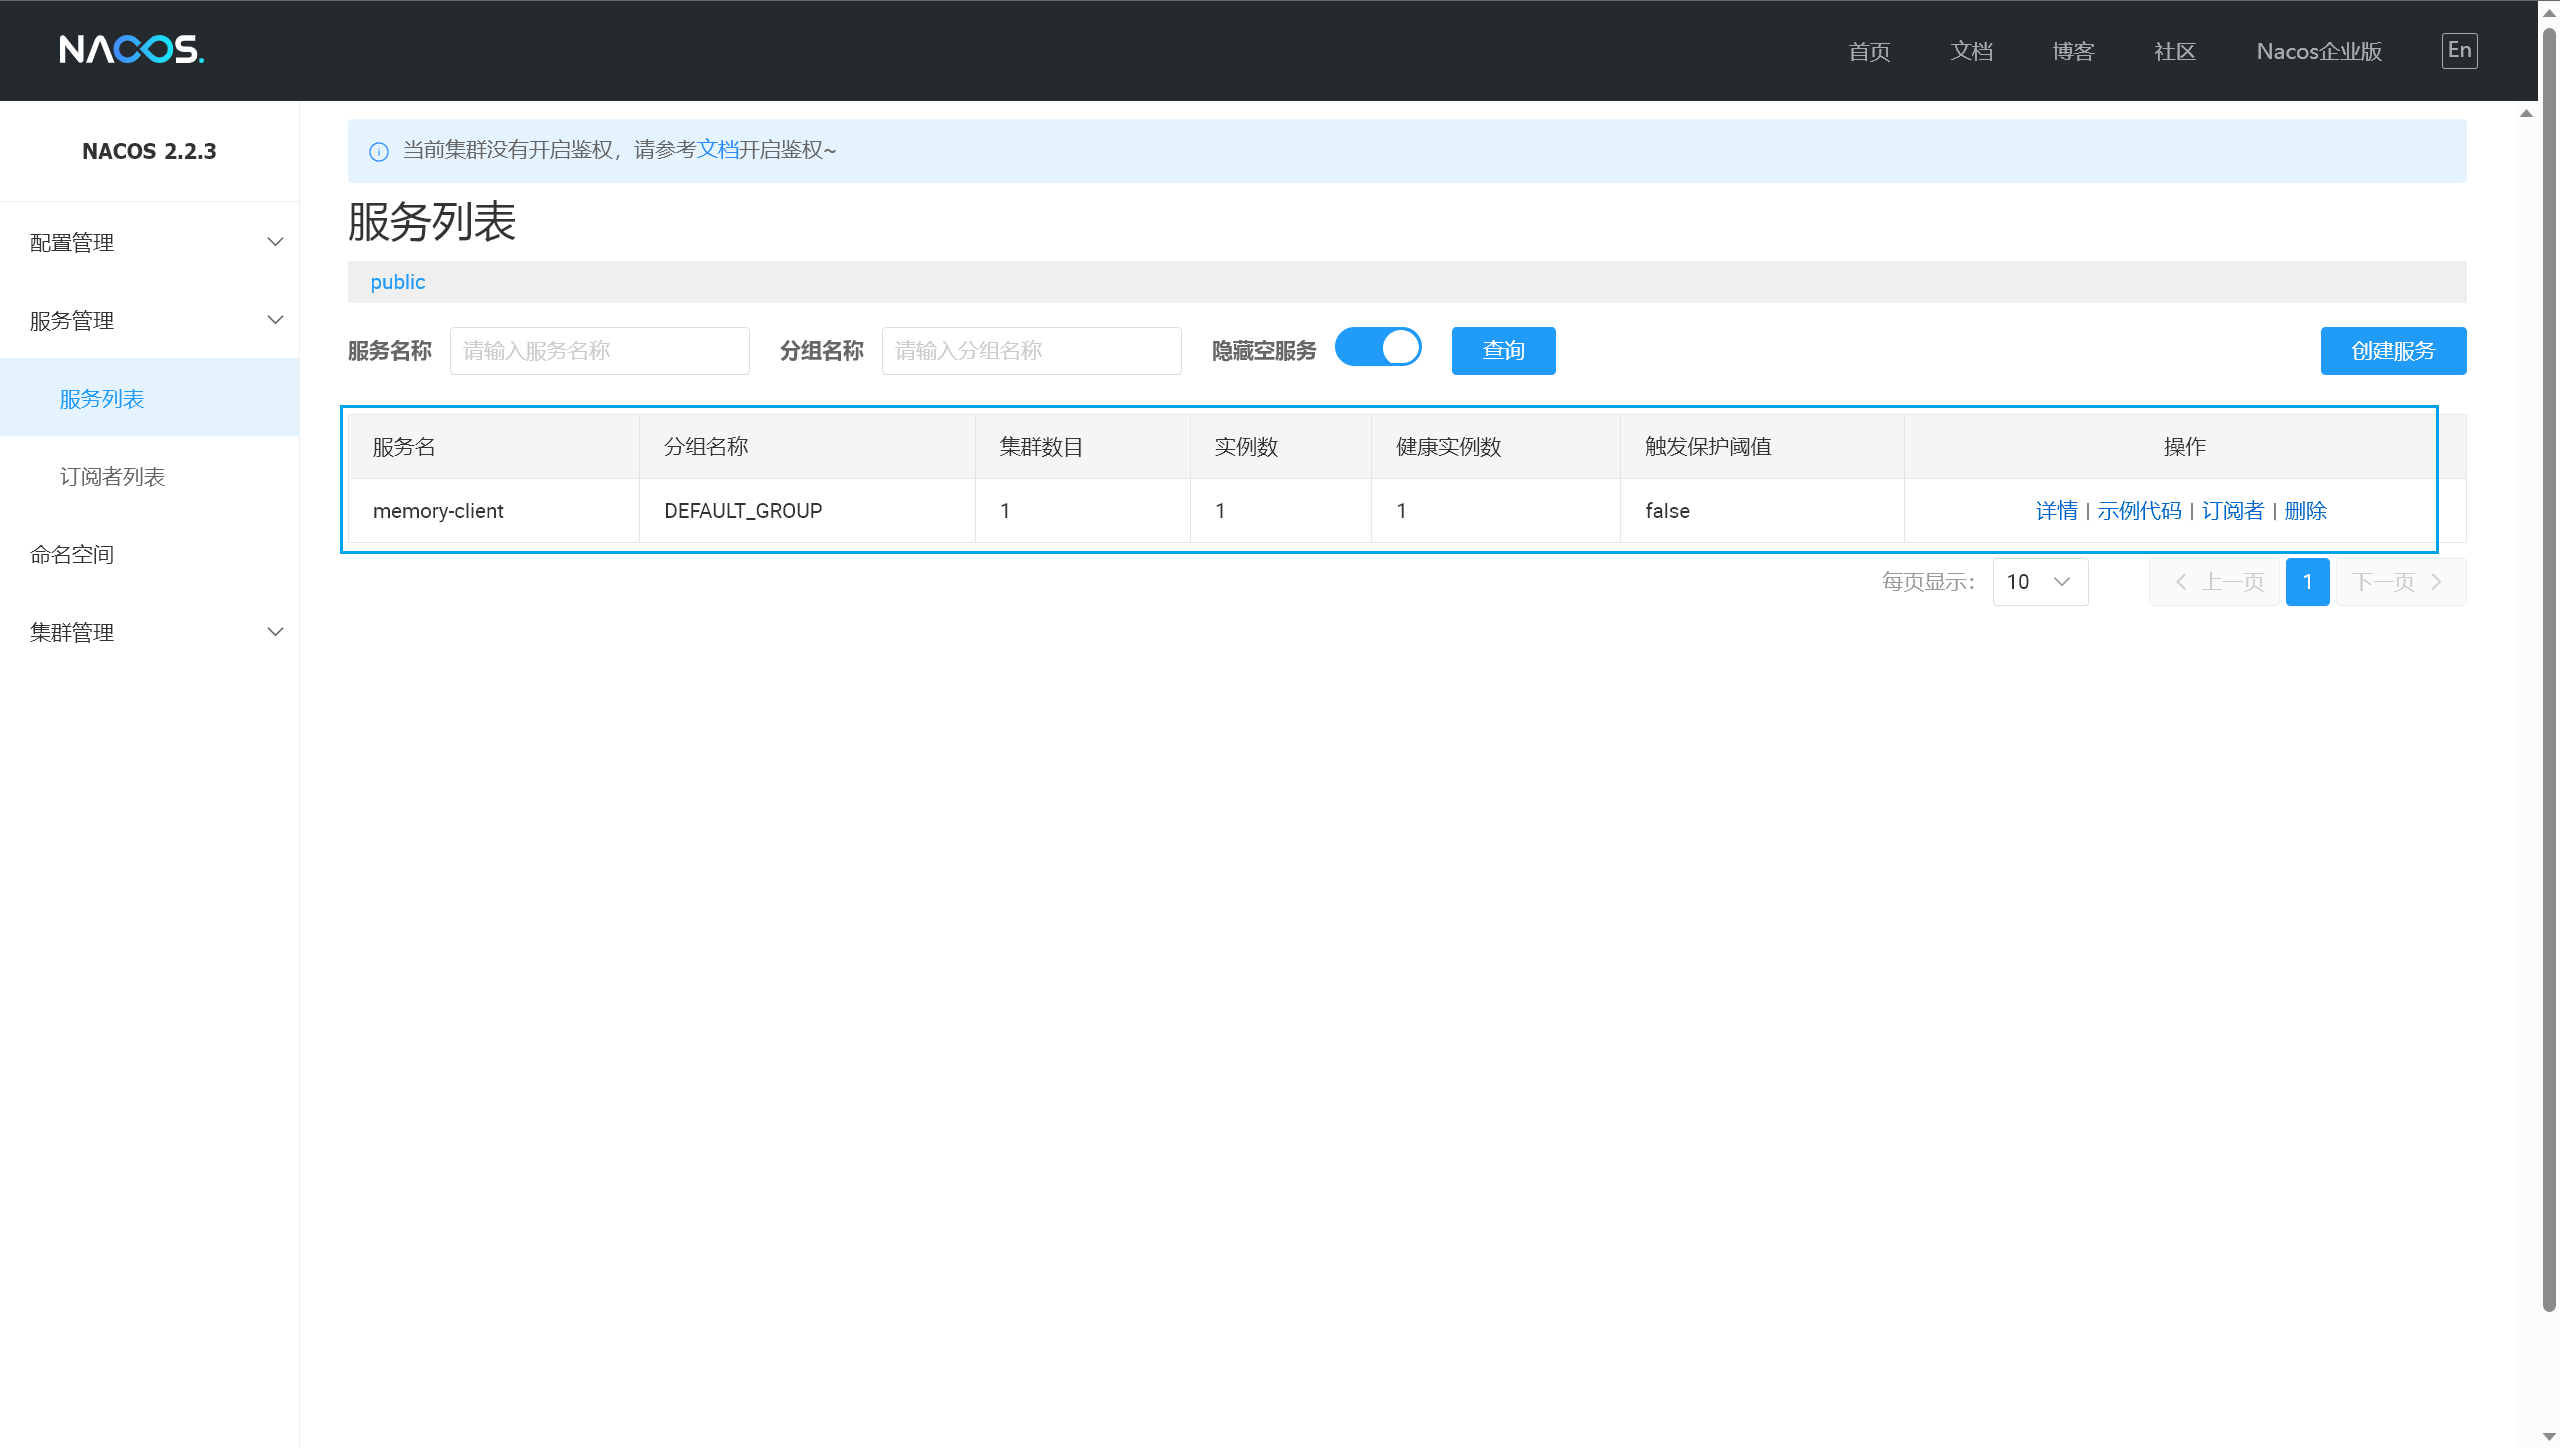Viewport: 2560px width, 1448px height.
Task: Select page 1 in pagination
Action: pyautogui.click(x=2307, y=582)
